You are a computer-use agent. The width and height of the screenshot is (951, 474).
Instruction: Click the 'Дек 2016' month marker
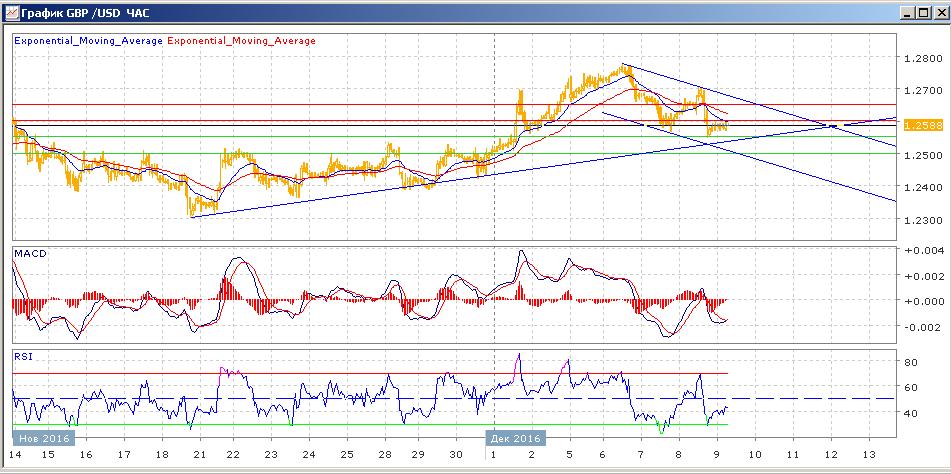point(516,438)
